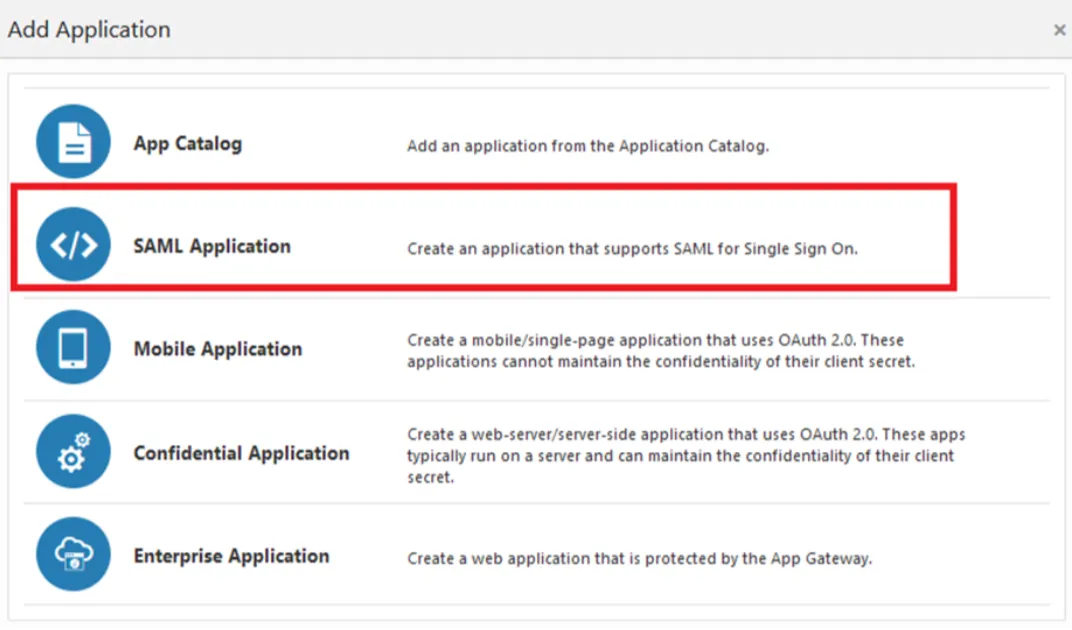Click the Enterprise Application cloud icon

click(x=73, y=553)
